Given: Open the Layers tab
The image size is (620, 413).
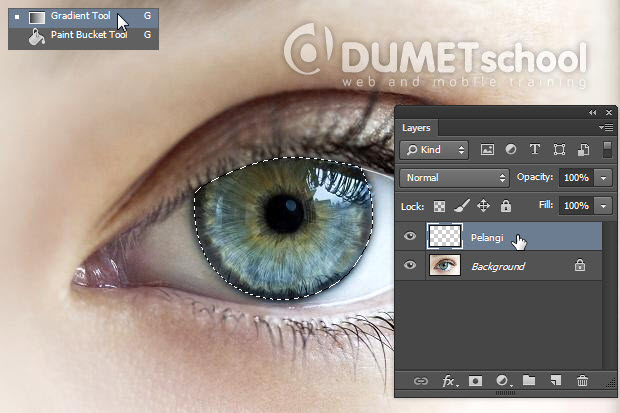Looking at the screenshot, I should coord(416,128).
